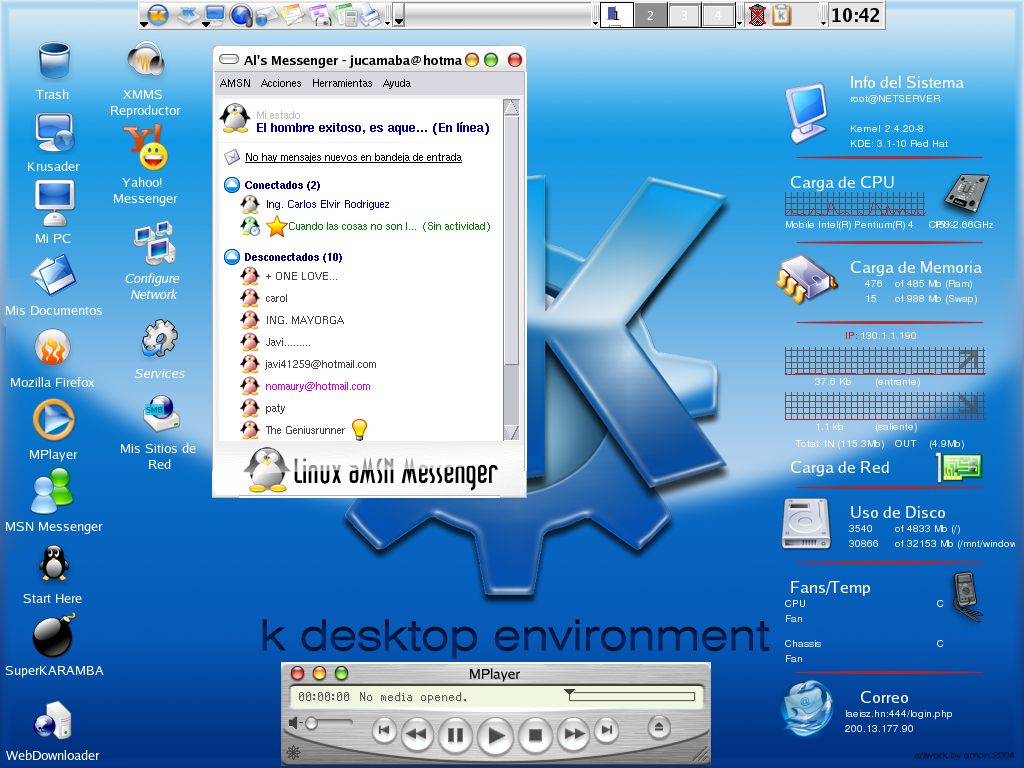
Task: Select contact '+ ONE LOVE...'
Action: click(x=301, y=276)
